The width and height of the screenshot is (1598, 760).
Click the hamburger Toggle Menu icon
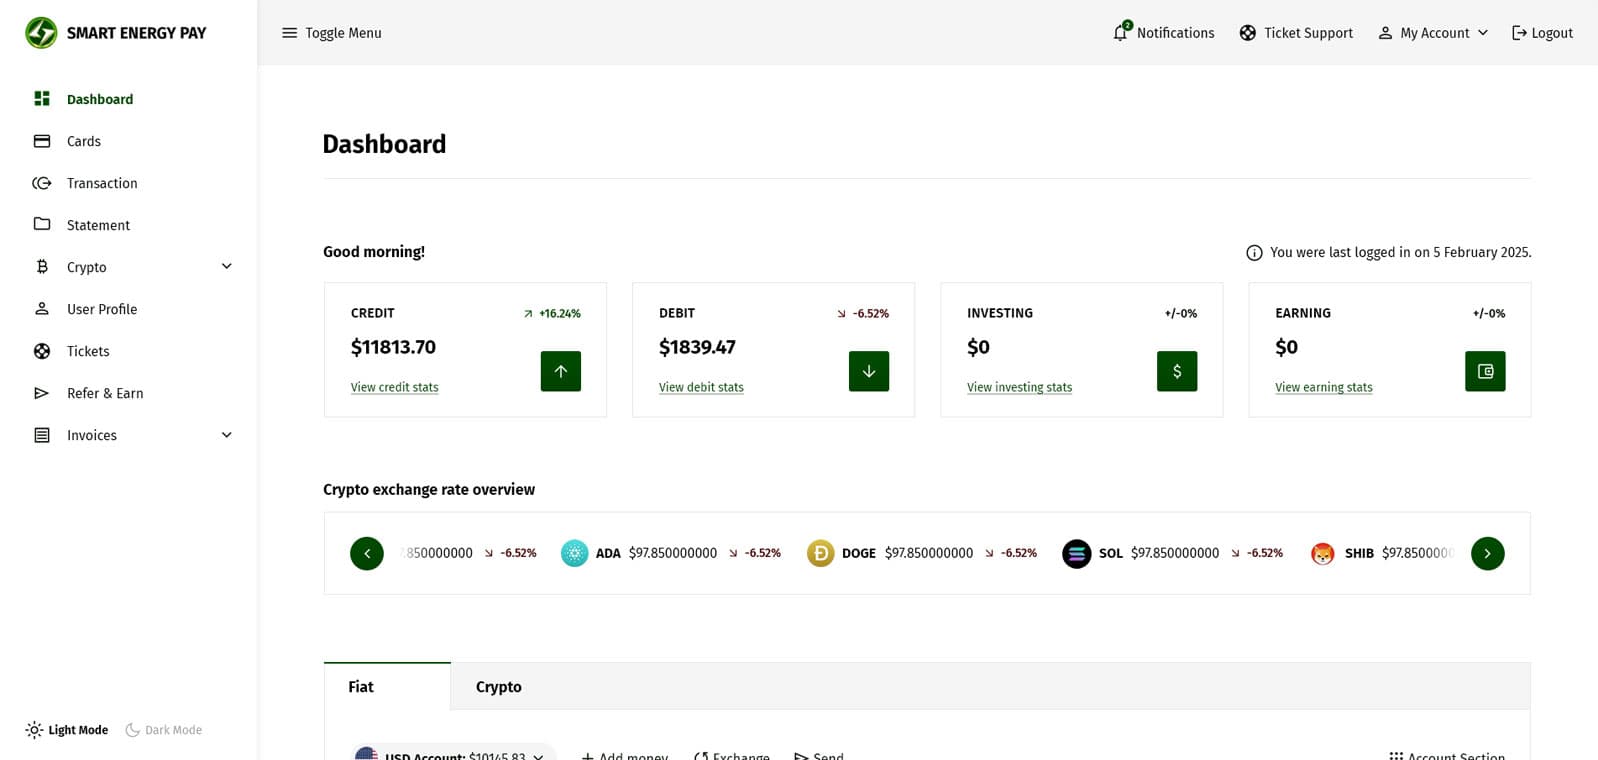click(x=290, y=33)
